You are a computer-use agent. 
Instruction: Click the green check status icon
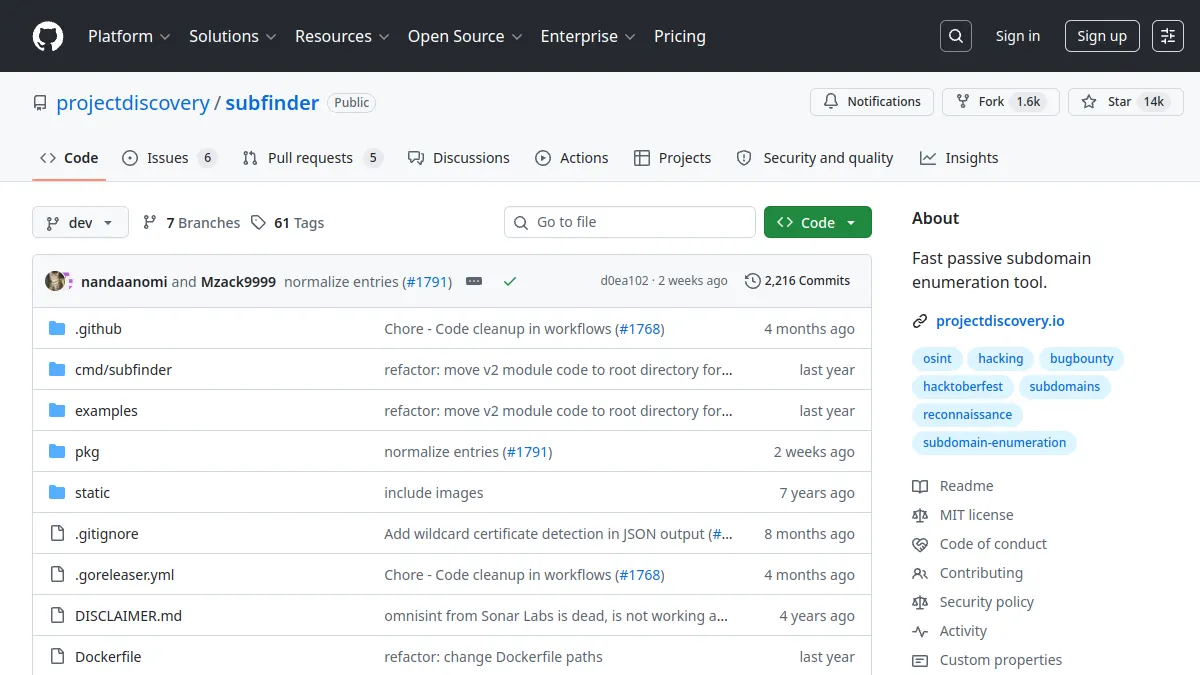point(510,282)
